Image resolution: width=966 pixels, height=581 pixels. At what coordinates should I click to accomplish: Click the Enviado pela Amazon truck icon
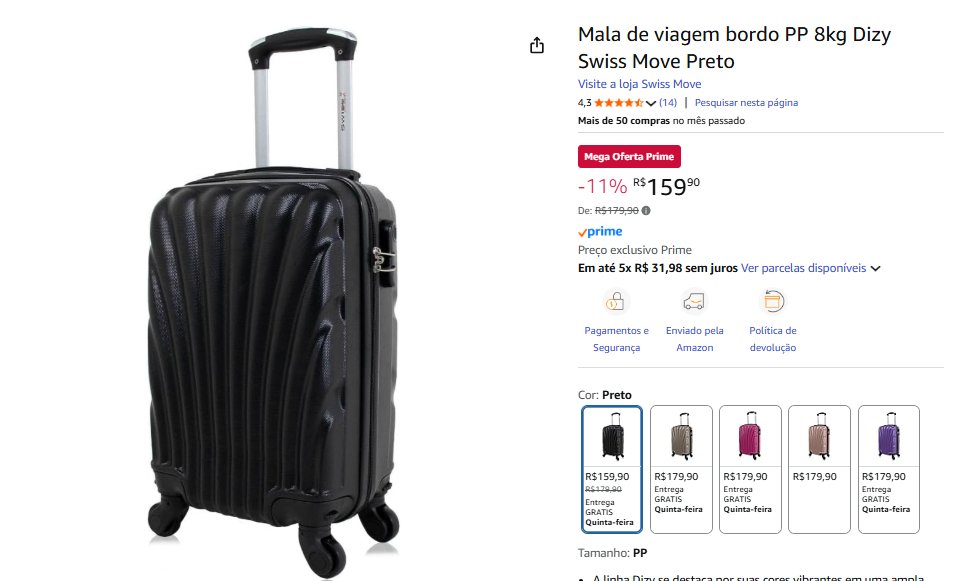click(694, 301)
